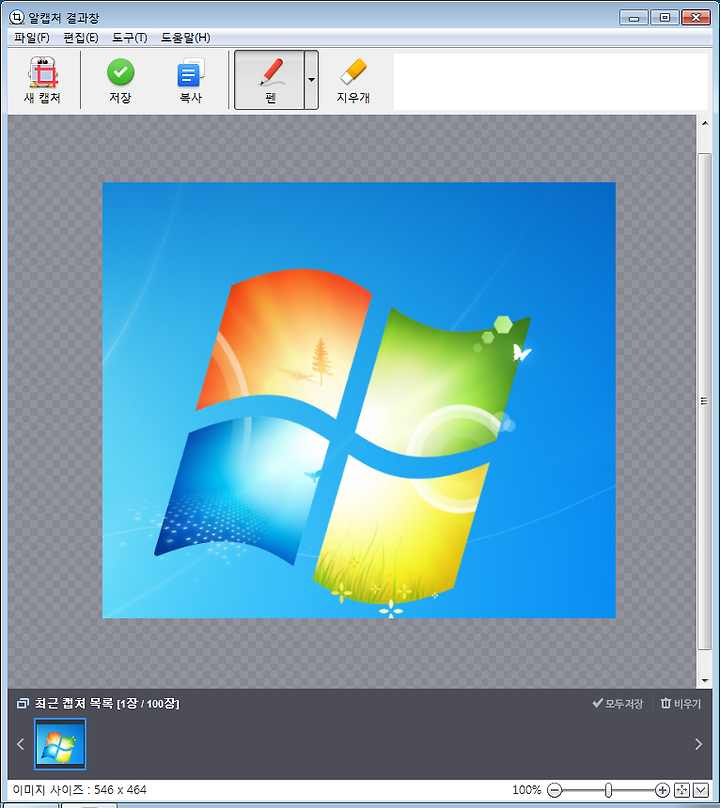Copy the image using the 복사 icon
The image size is (720, 808).
coord(190,80)
